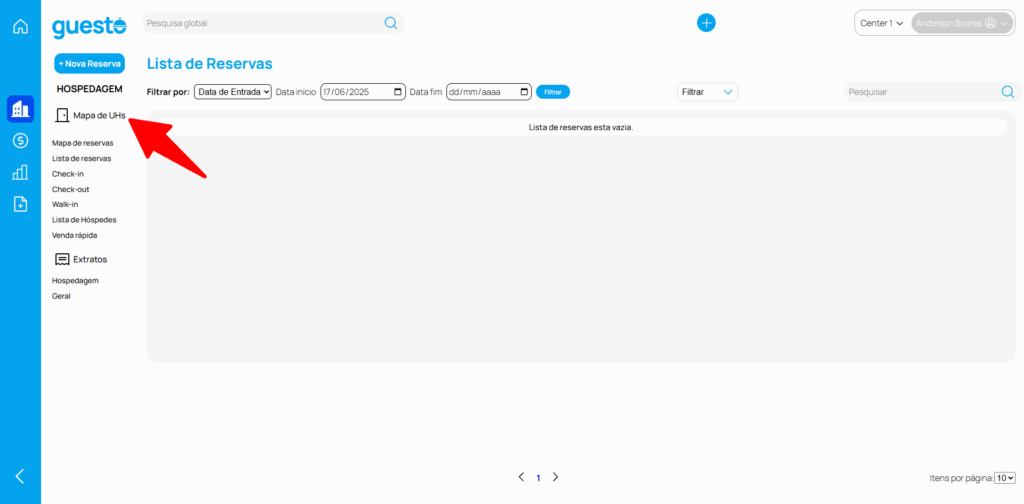Collapse sidebar with the left chevron

pos(20,476)
